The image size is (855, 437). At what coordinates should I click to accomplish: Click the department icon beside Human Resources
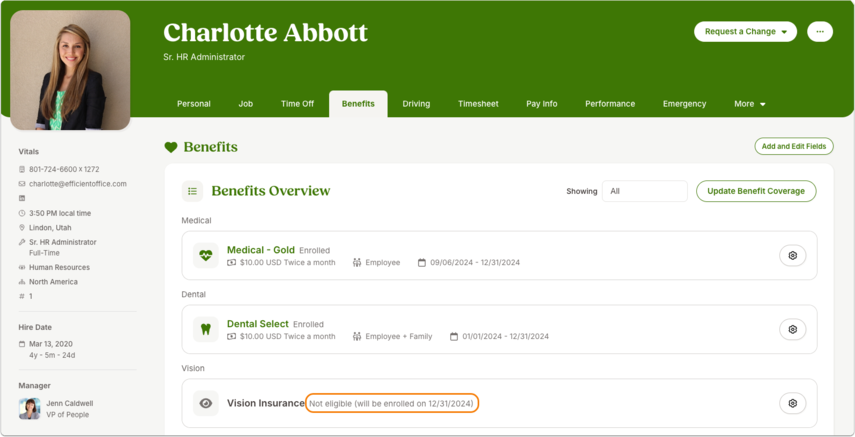coord(22,267)
